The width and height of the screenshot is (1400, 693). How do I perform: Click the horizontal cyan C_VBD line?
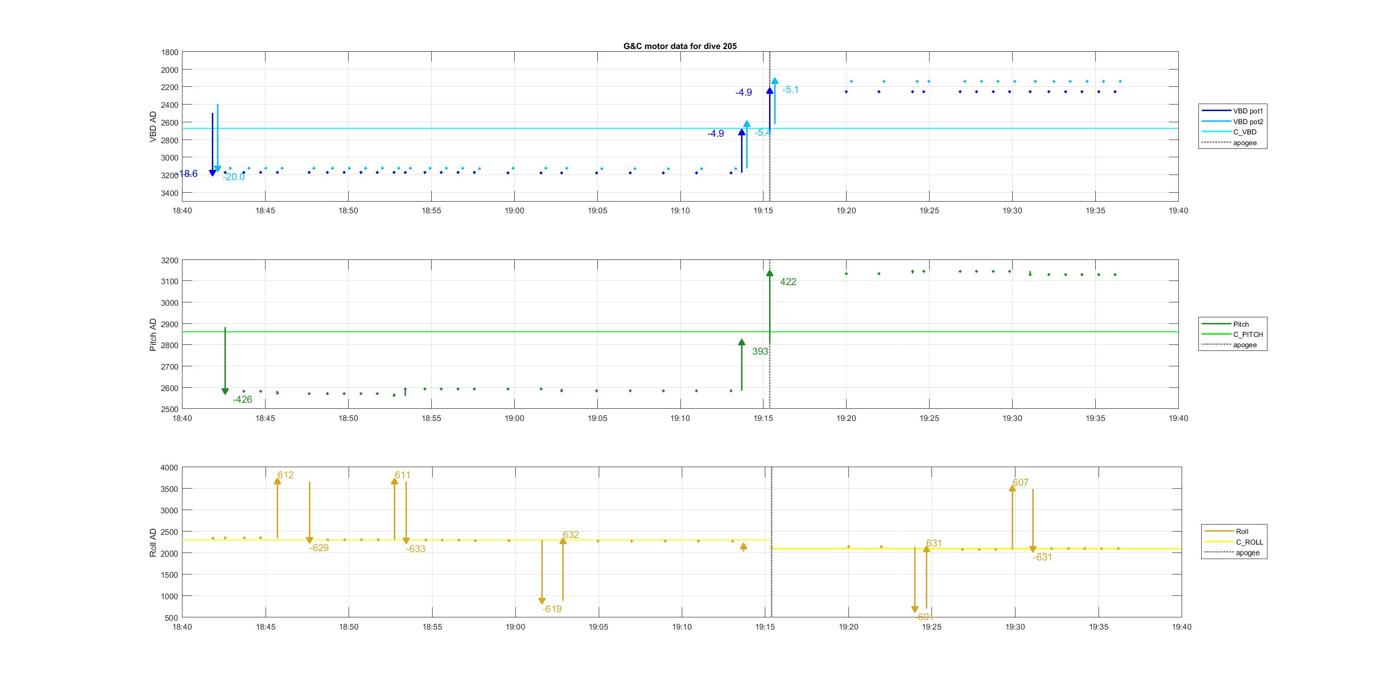pyautogui.click(x=680, y=128)
